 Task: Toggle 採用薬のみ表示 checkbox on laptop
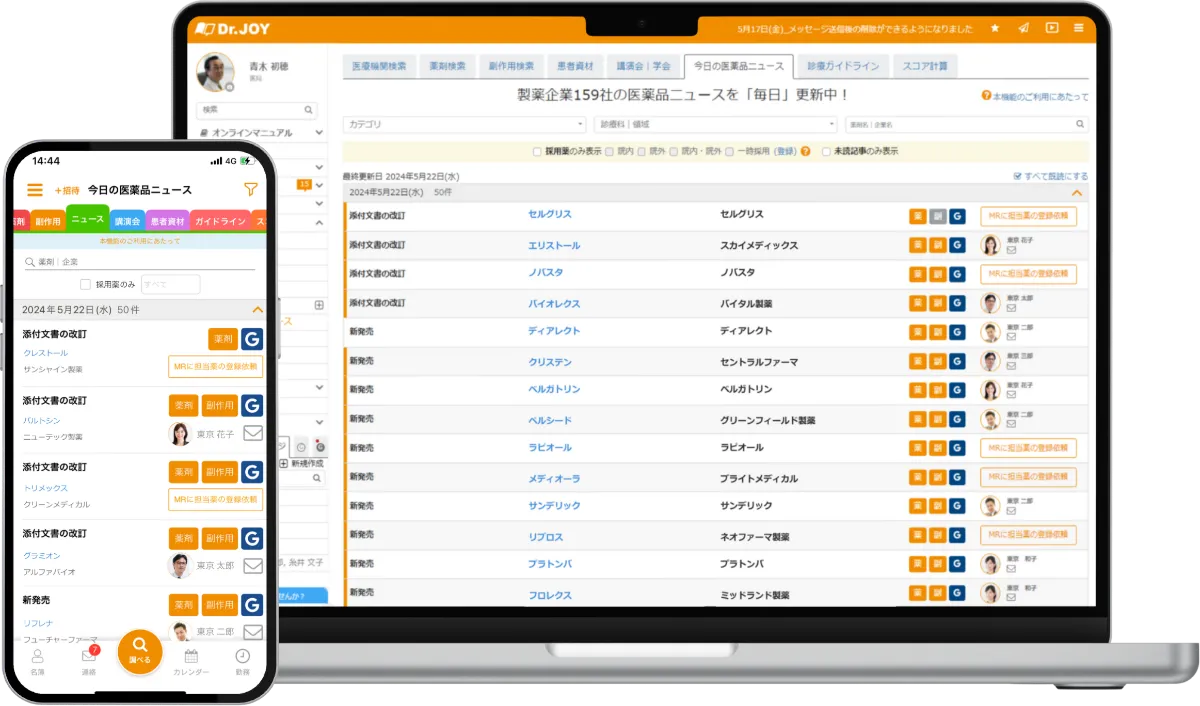click(538, 151)
